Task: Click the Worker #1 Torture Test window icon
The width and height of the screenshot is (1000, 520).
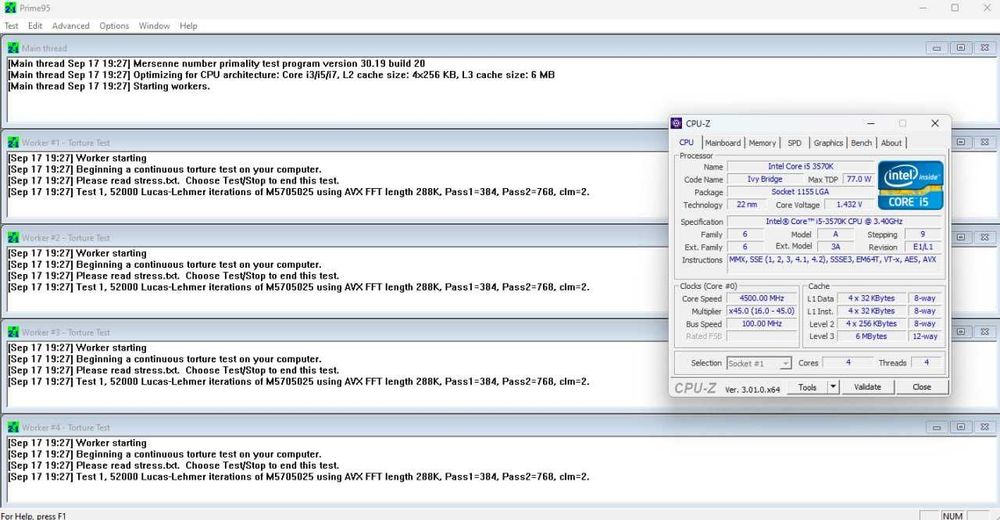Action: pyautogui.click(x=13, y=142)
